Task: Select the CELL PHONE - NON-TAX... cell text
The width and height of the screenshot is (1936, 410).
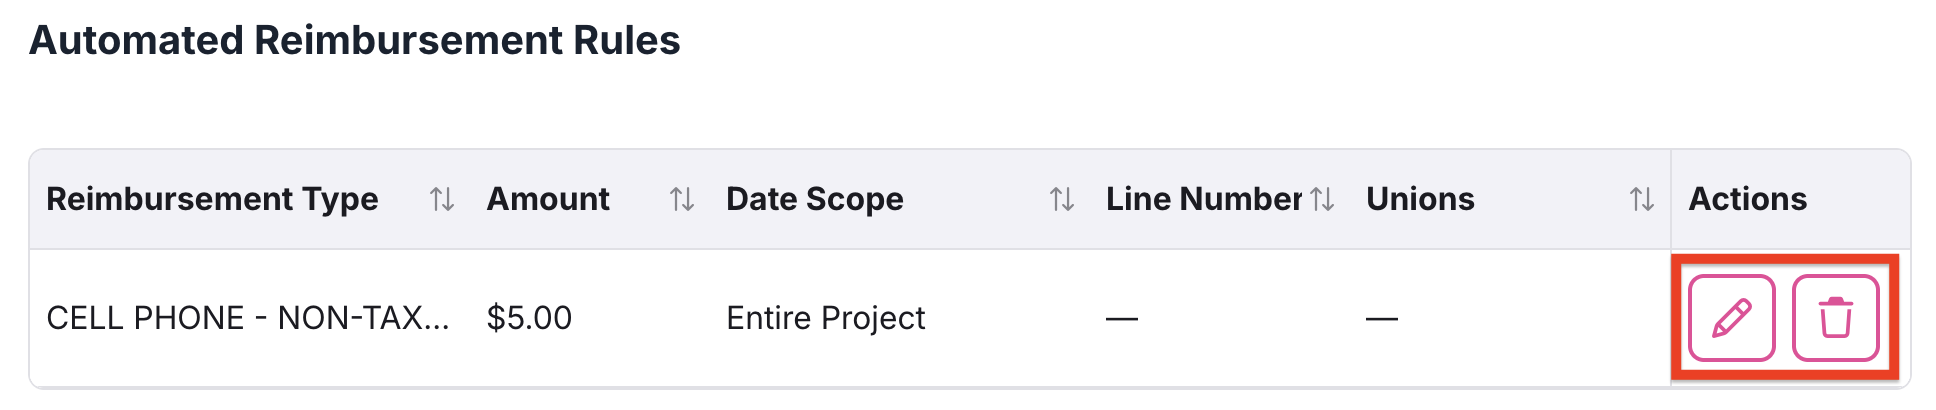Action: coord(248,318)
